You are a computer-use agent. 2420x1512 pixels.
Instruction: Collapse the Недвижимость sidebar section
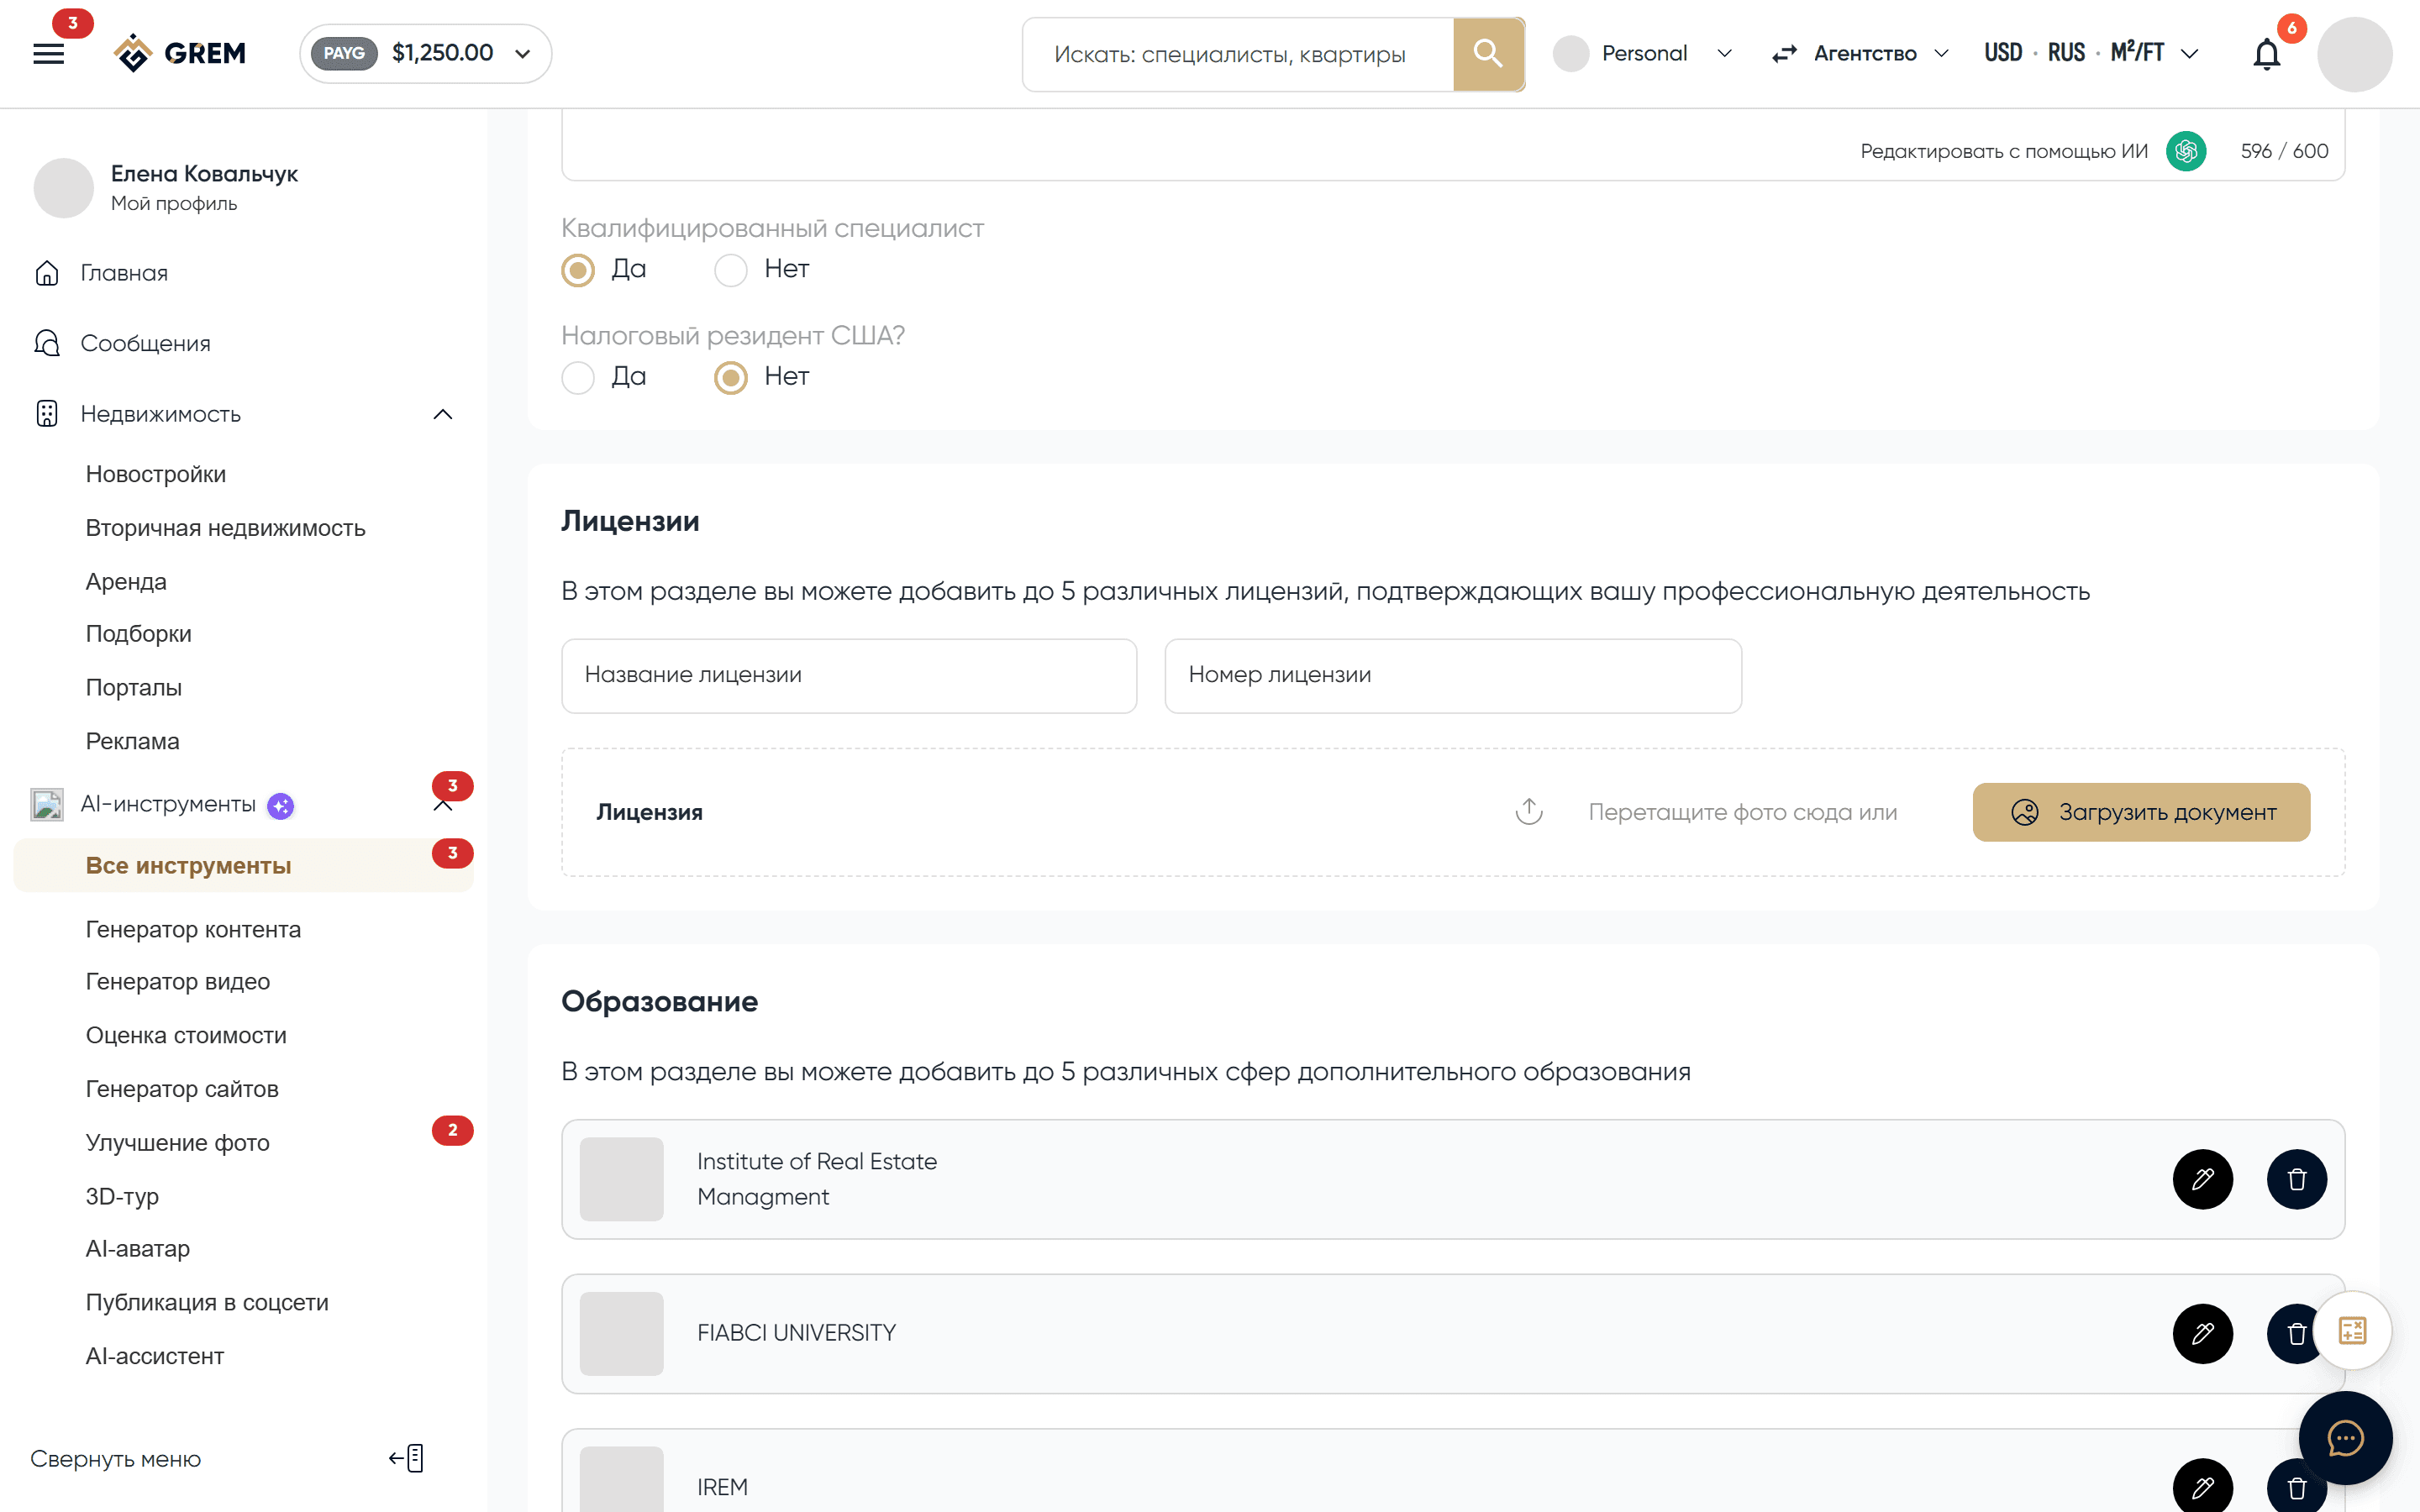[x=443, y=414]
